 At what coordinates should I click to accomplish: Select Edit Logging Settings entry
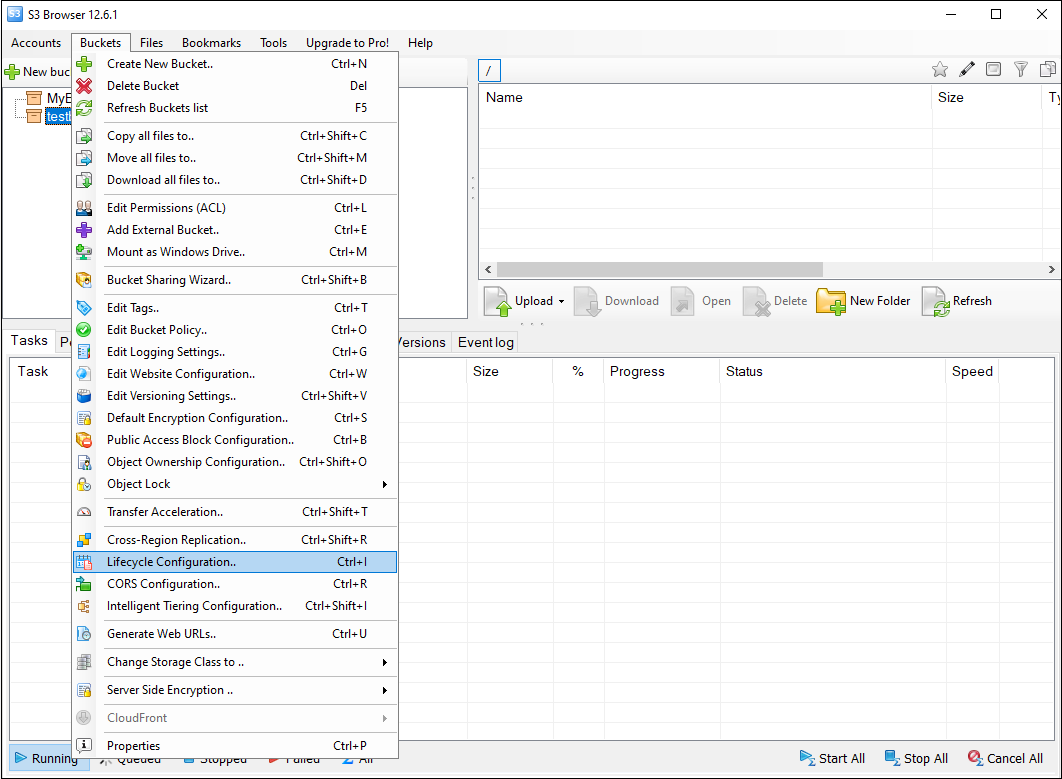235,352
